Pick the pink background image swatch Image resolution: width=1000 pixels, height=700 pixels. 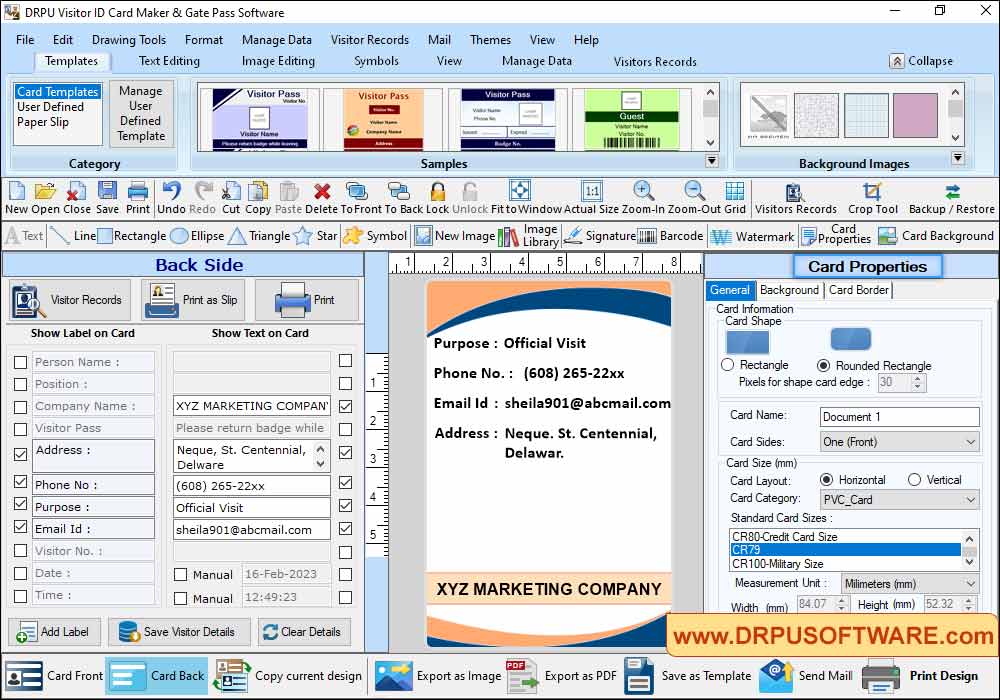915,115
